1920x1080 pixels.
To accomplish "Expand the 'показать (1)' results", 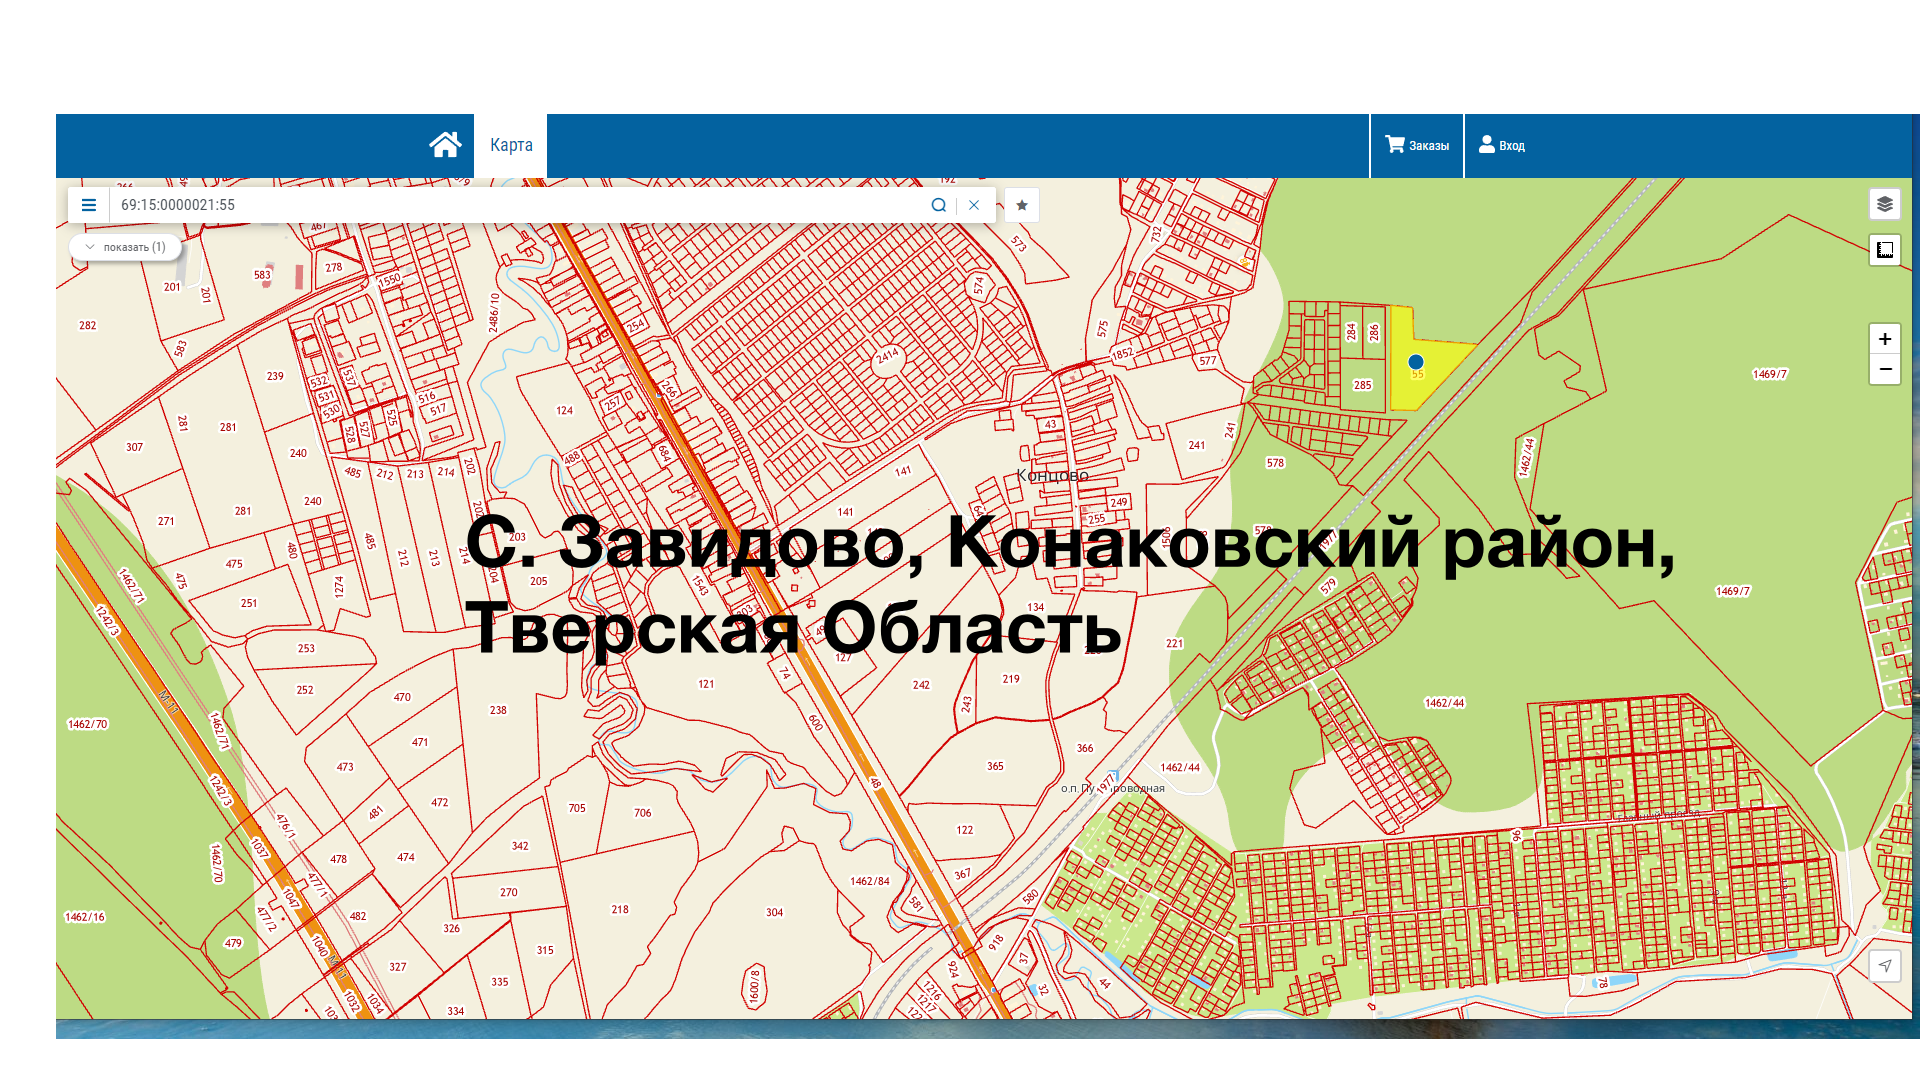I will [126, 247].
